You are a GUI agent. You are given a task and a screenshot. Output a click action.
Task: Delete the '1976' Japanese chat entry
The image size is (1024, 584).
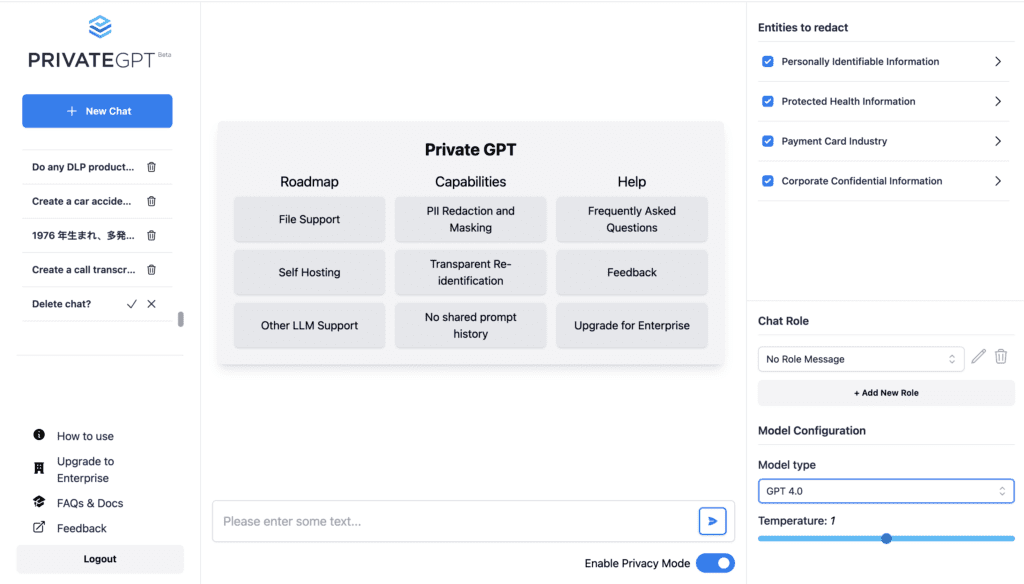152,235
